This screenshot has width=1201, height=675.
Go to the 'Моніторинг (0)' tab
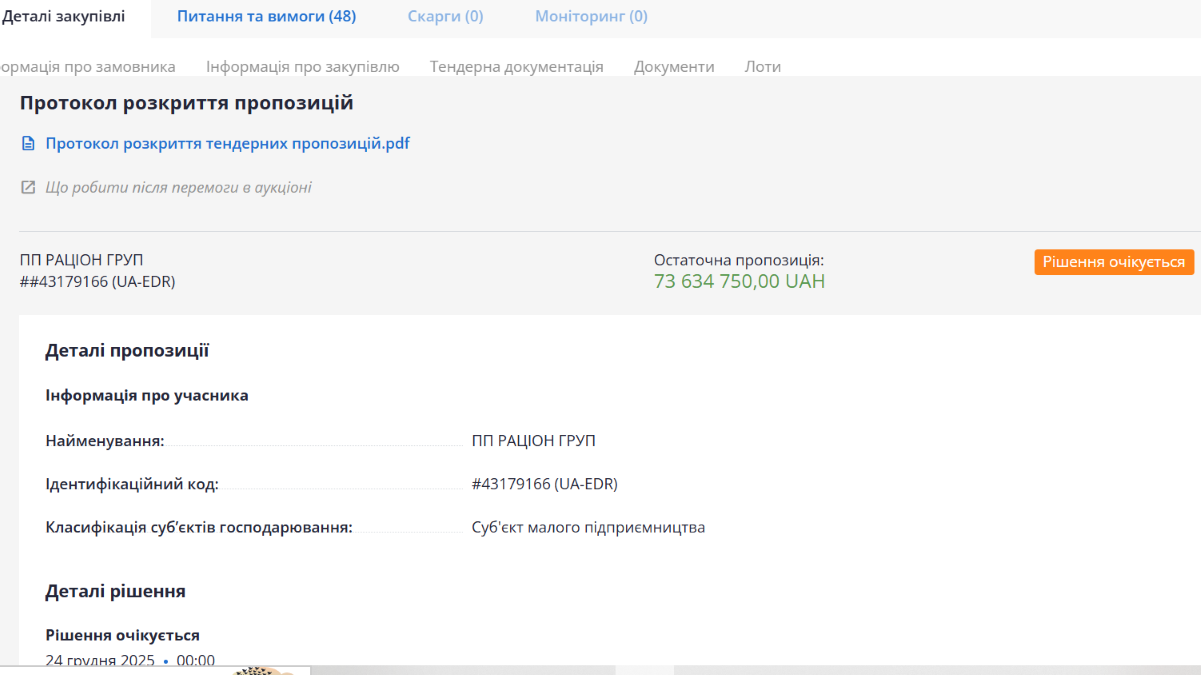(591, 16)
